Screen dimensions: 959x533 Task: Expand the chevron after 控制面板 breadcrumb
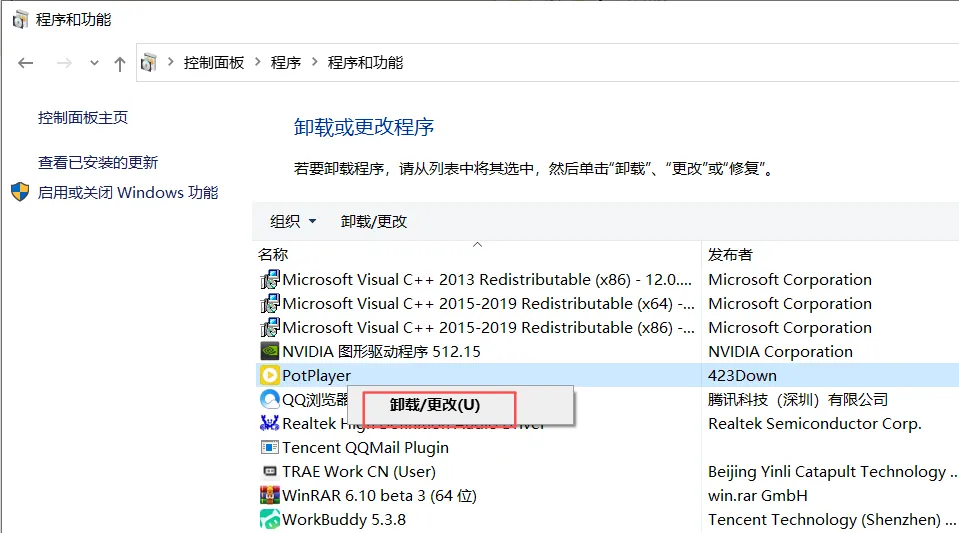pos(257,62)
